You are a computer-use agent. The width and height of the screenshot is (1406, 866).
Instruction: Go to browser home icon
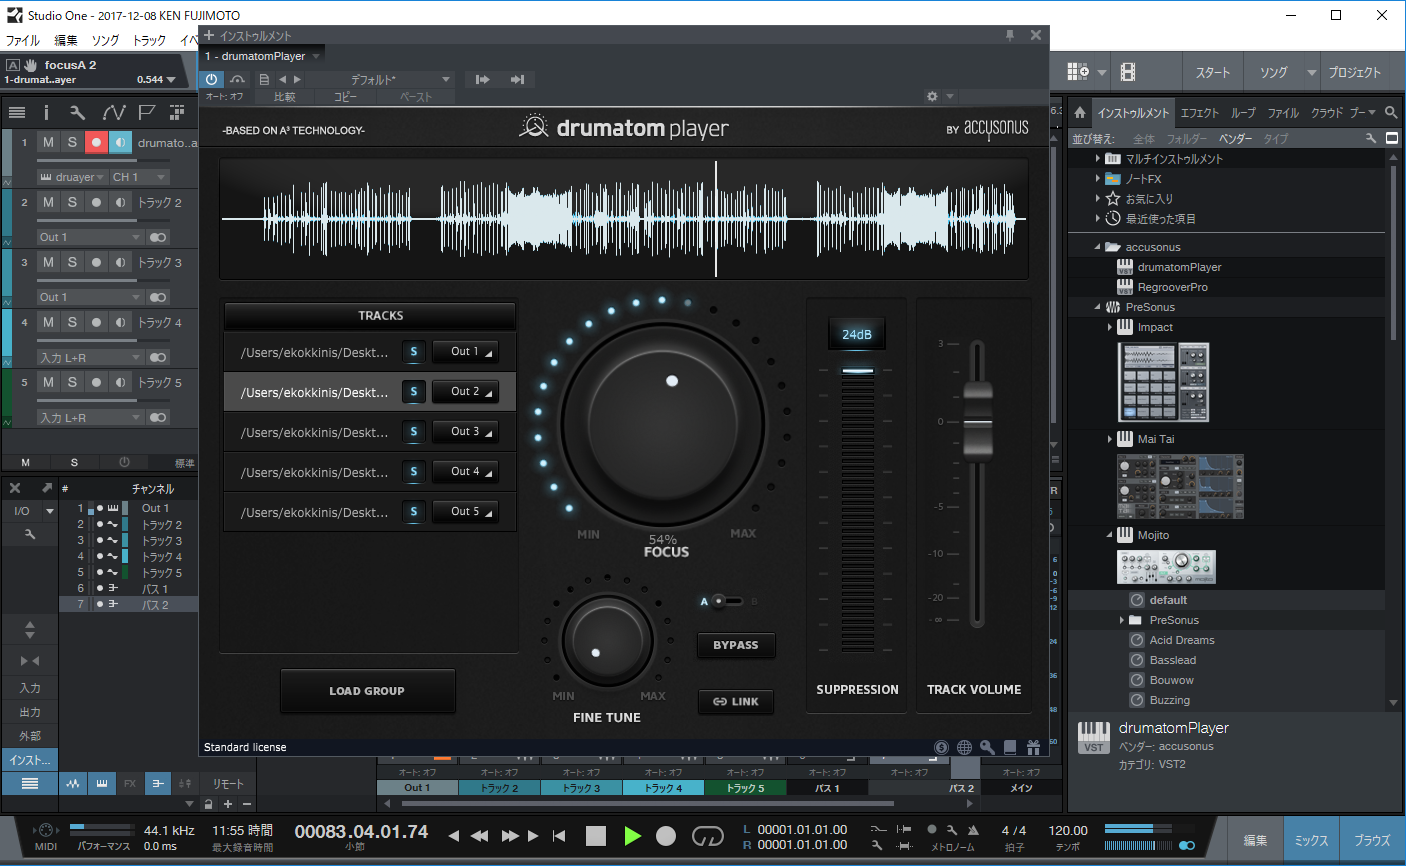pos(1080,112)
